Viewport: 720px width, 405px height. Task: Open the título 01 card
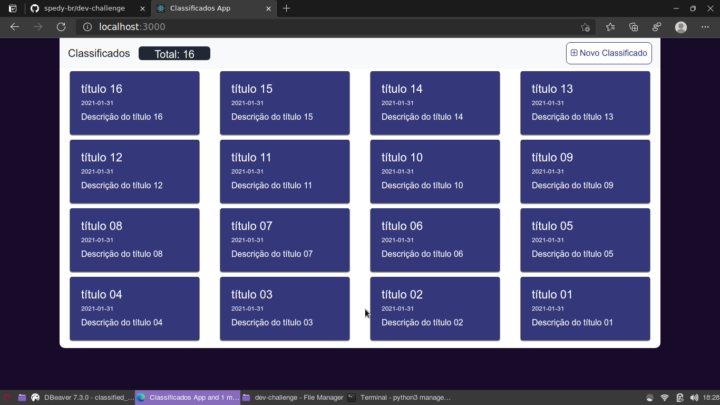tap(585, 308)
